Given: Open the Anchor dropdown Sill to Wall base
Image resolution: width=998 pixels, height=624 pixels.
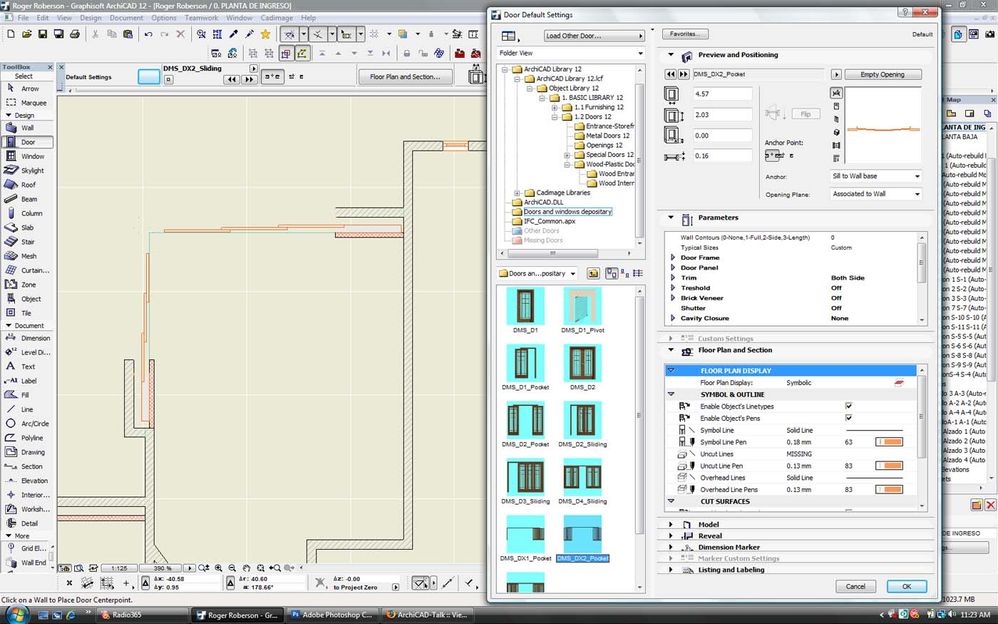Looking at the screenshot, I should pyautogui.click(x=877, y=176).
